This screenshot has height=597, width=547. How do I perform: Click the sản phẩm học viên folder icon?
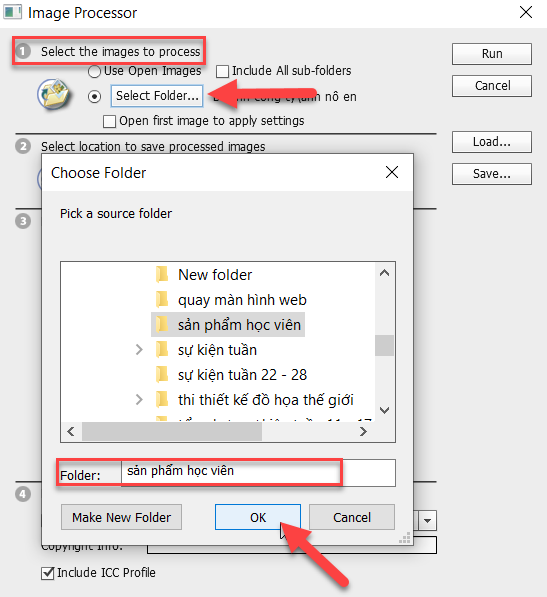click(162, 325)
